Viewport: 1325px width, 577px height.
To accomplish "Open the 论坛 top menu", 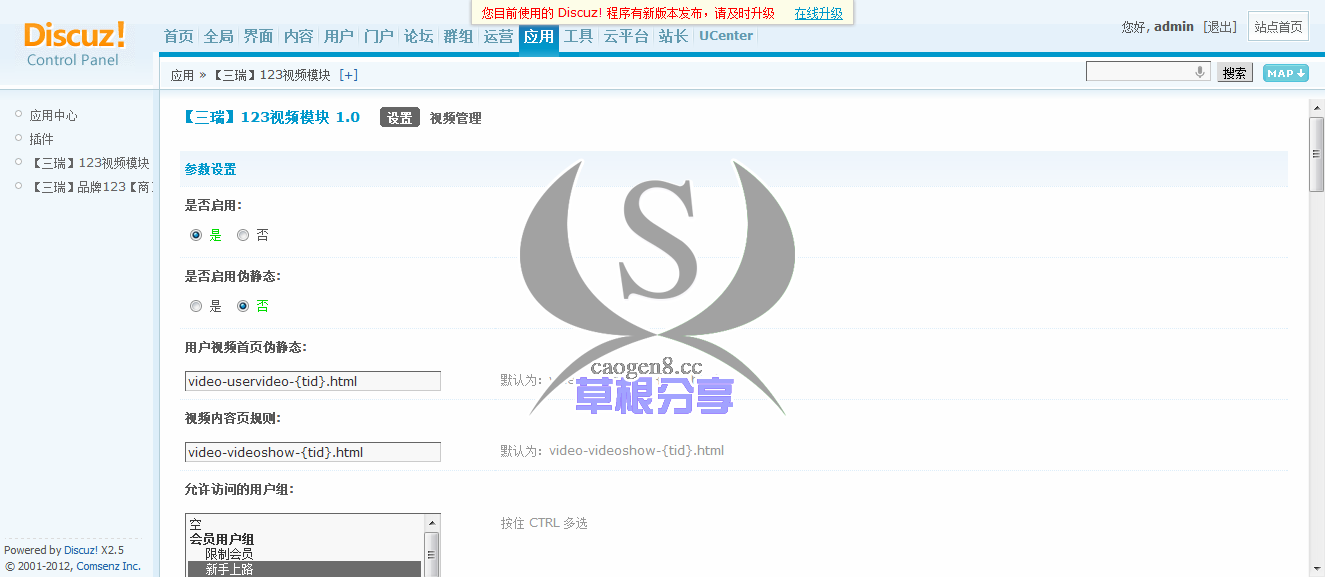I will 418,36.
